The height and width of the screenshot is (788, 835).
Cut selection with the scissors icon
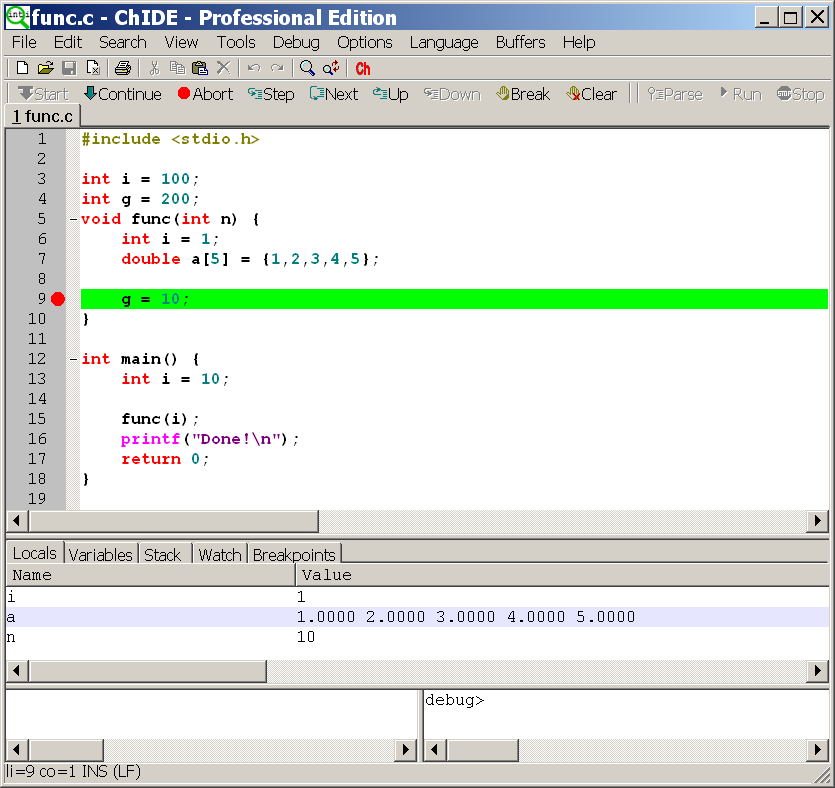coord(155,67)
